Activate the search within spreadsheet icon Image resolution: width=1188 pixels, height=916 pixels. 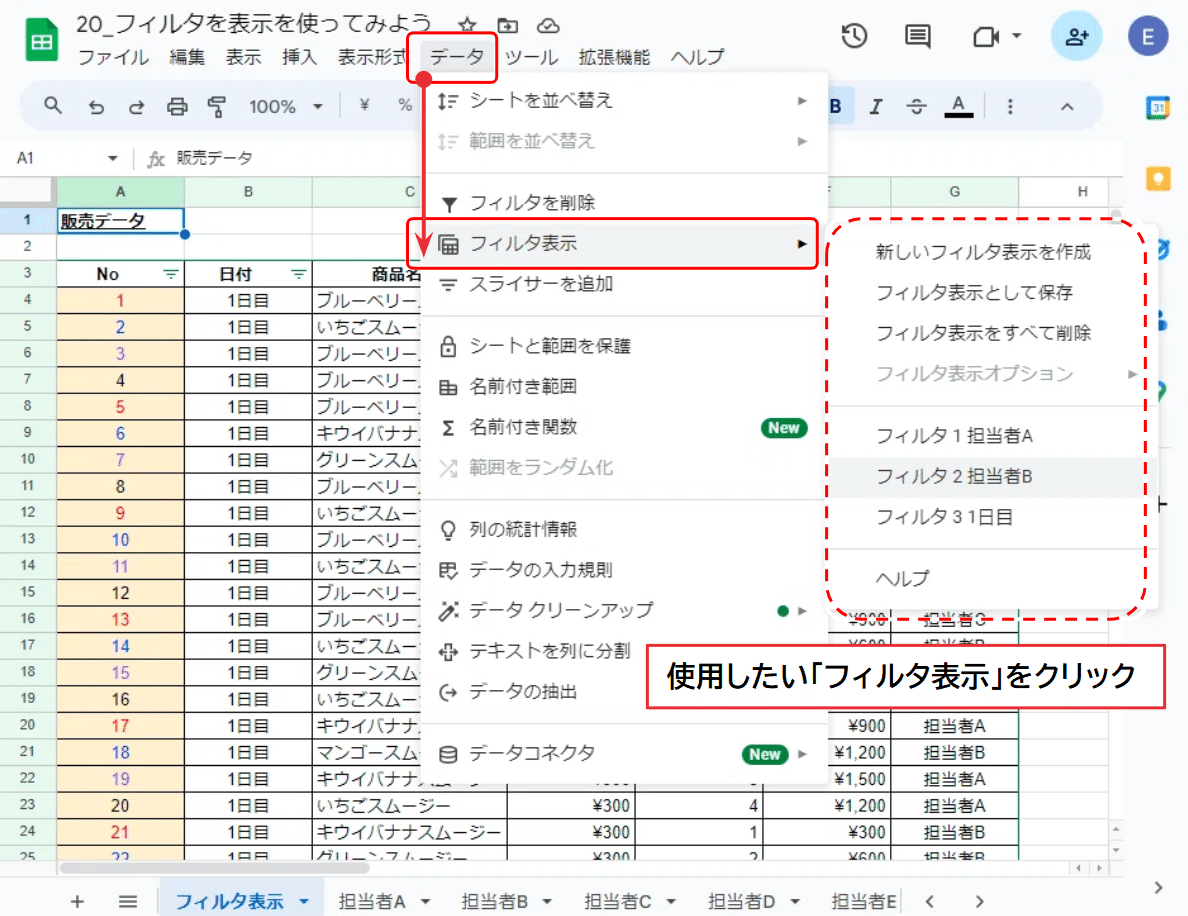[52, 105]
